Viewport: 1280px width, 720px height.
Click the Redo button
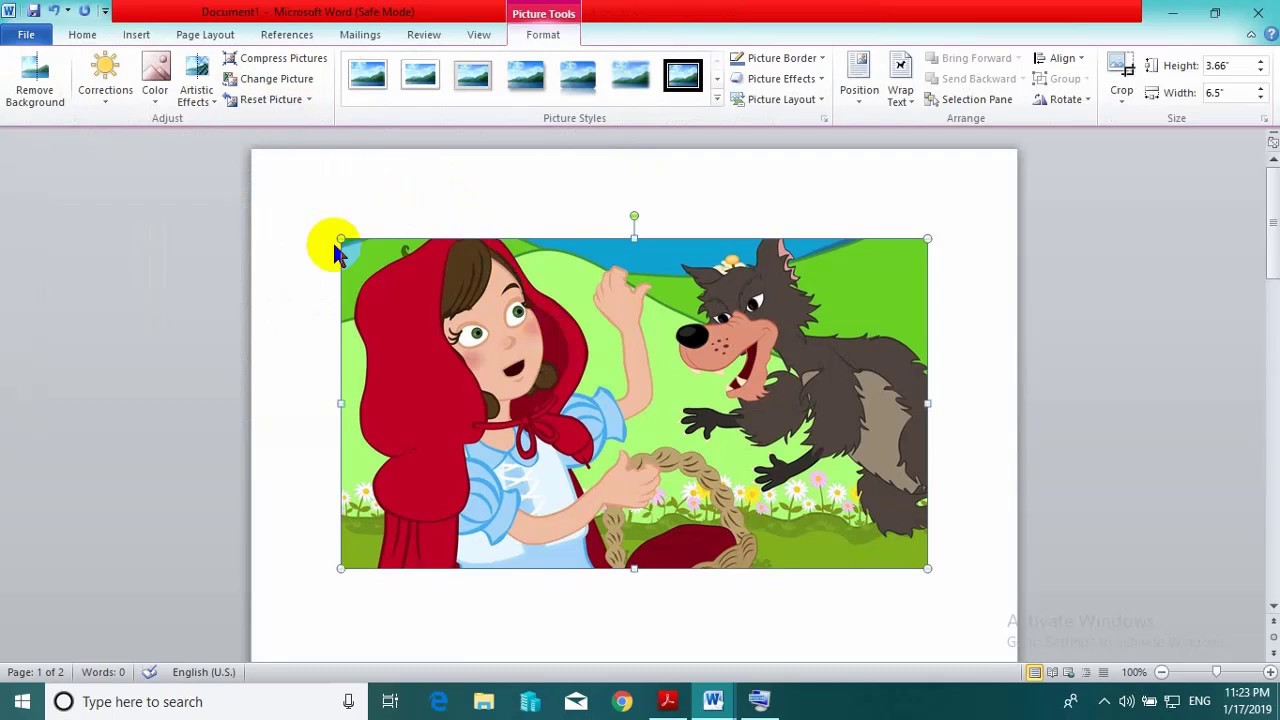point(84,12)
